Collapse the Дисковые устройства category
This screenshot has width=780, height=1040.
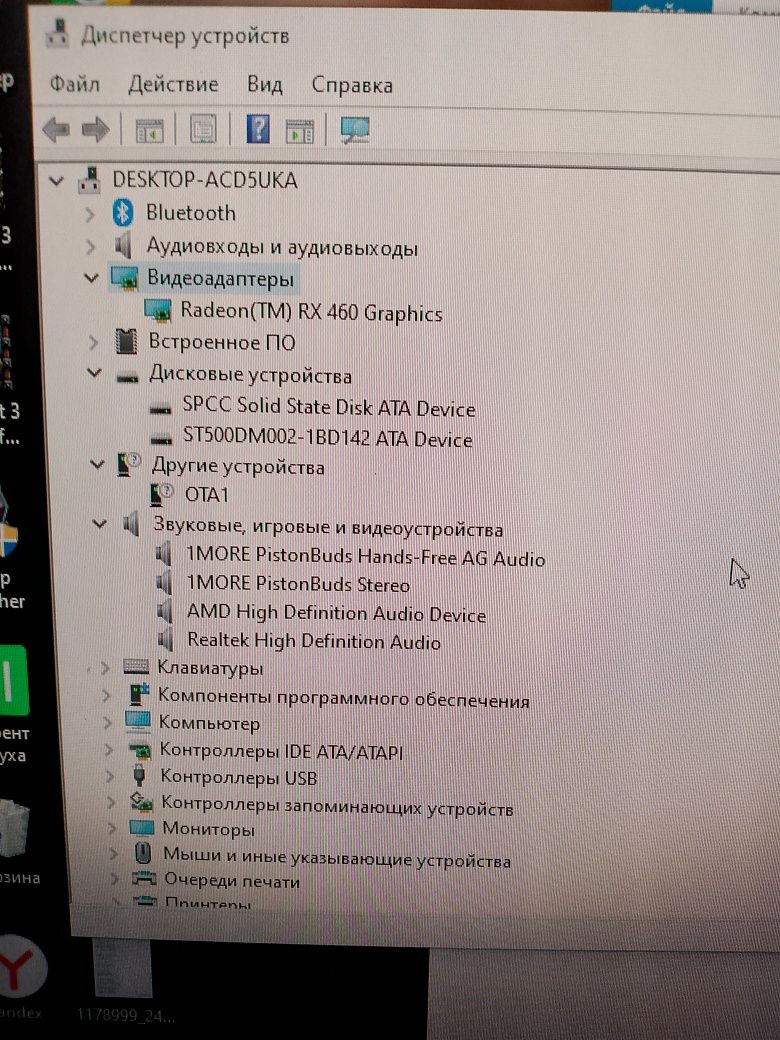tap(94, 373)
